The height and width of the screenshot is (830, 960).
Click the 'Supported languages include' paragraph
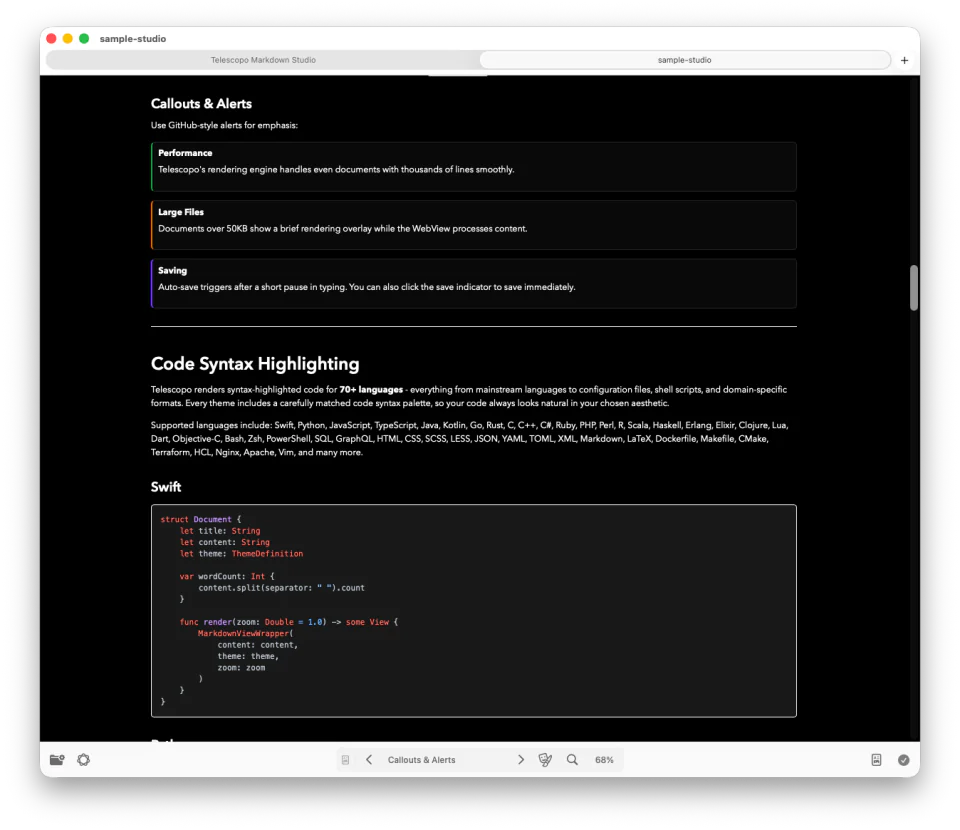pos(470,439)
